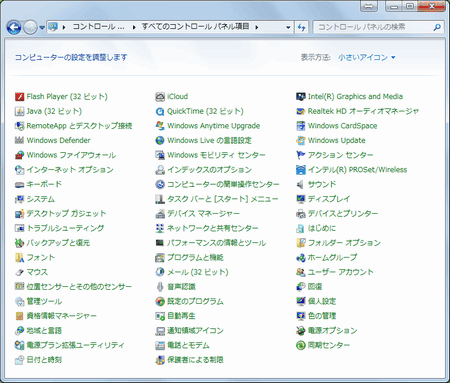
Task: Open the コンピューターの簡単操作センター link
Action: [x=223, y=184]
